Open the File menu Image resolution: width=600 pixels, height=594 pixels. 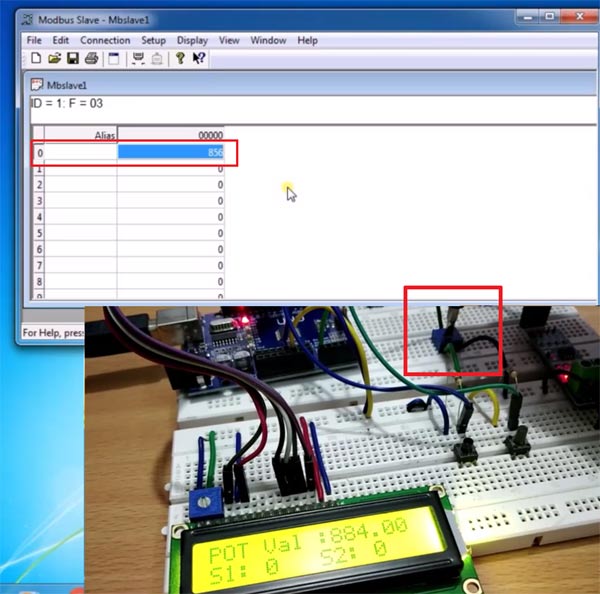click(34, 40)
